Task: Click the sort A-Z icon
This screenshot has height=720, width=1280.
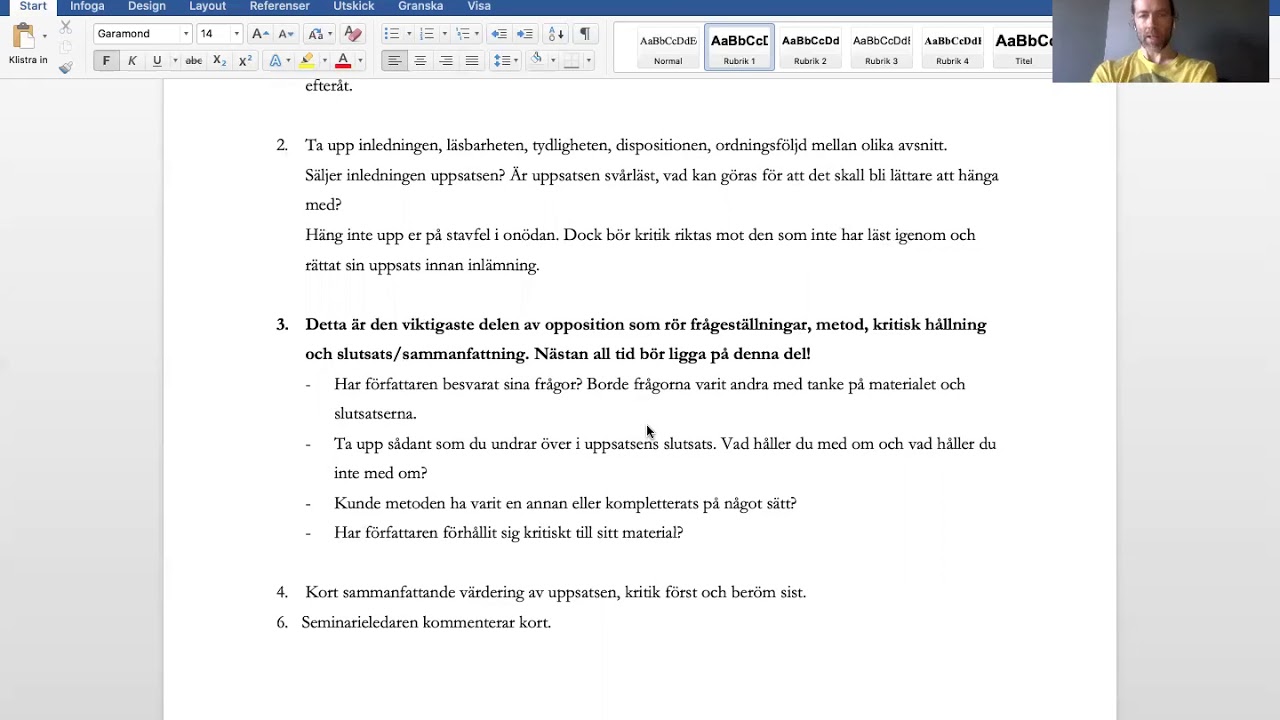Action: pyautogui.click(x=556, y=34)
